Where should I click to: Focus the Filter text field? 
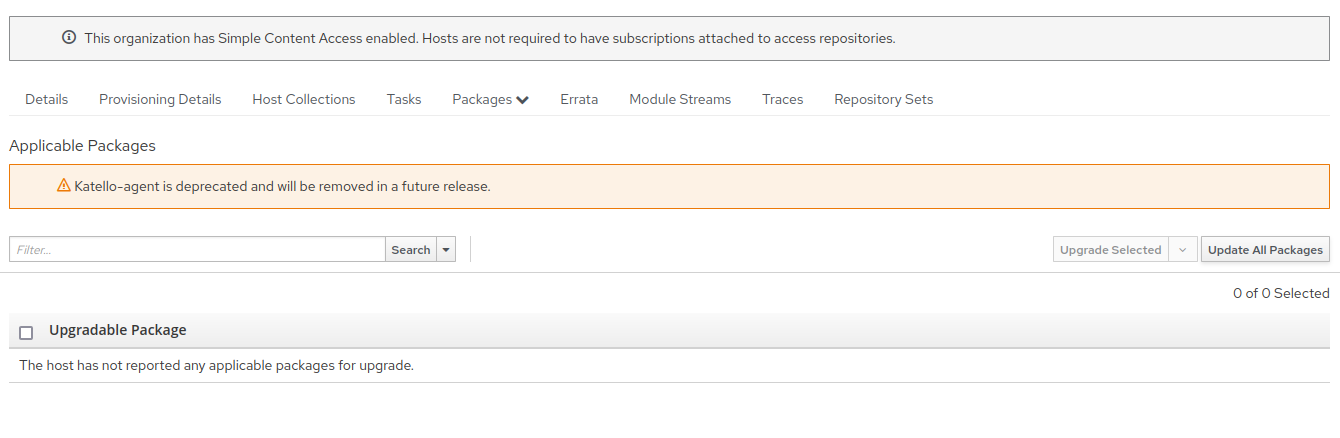pos(197,250)
